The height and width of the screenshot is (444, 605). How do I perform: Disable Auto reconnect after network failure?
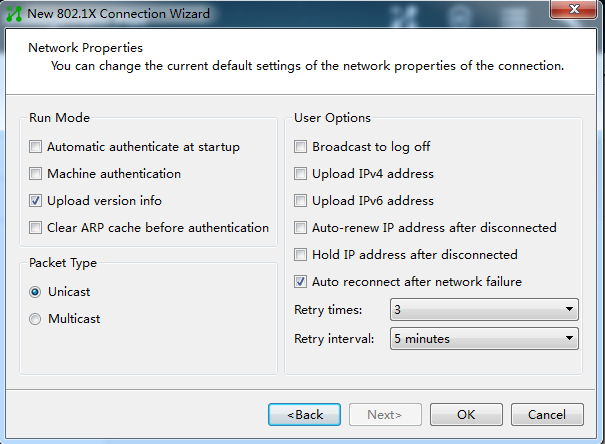[x=300, y=282]
